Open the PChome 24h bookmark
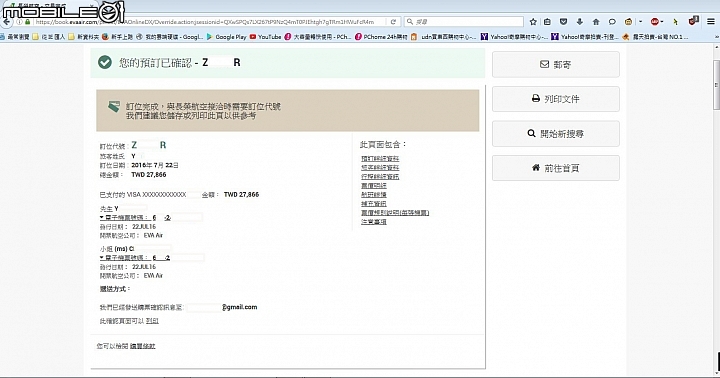 [382, 37]
